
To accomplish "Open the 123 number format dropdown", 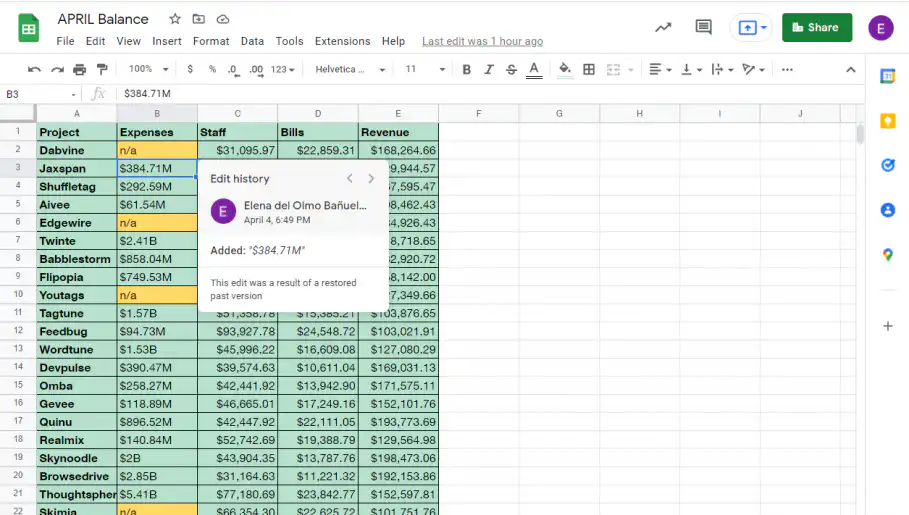I will pos(283,70).
